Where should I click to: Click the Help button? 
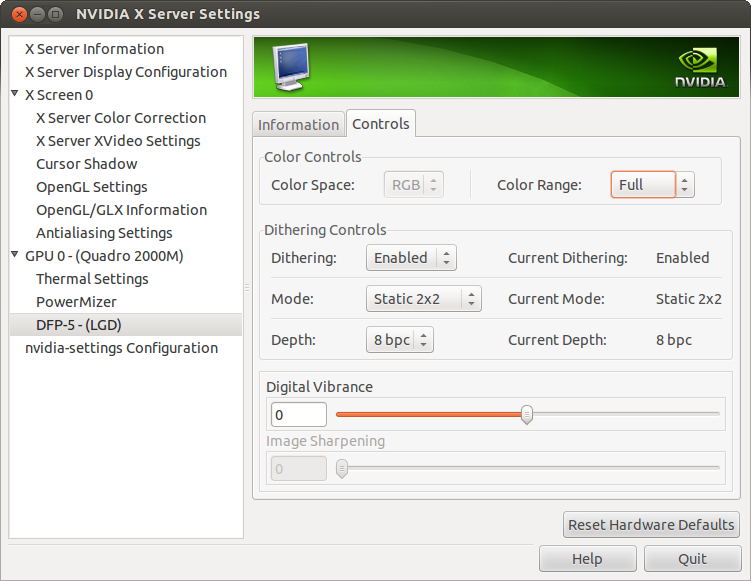[588, 558]
